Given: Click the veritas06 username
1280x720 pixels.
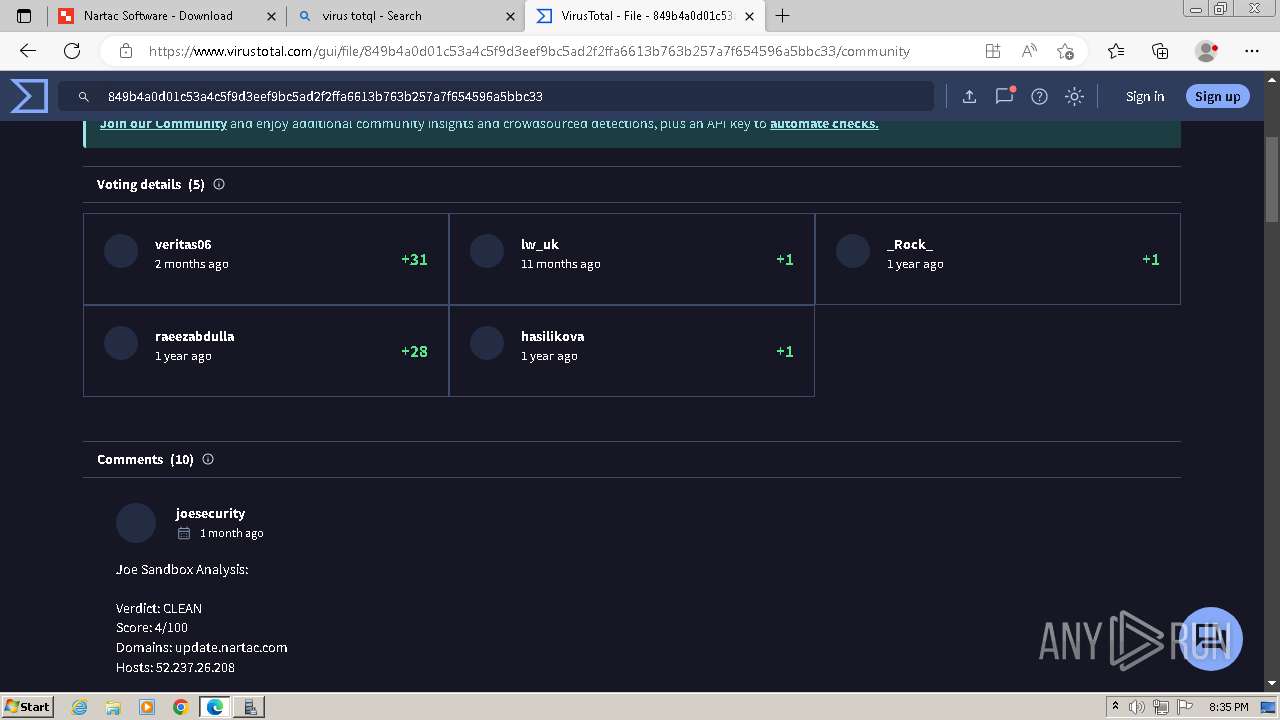Looking at the screenshot, I should (183, 244).
